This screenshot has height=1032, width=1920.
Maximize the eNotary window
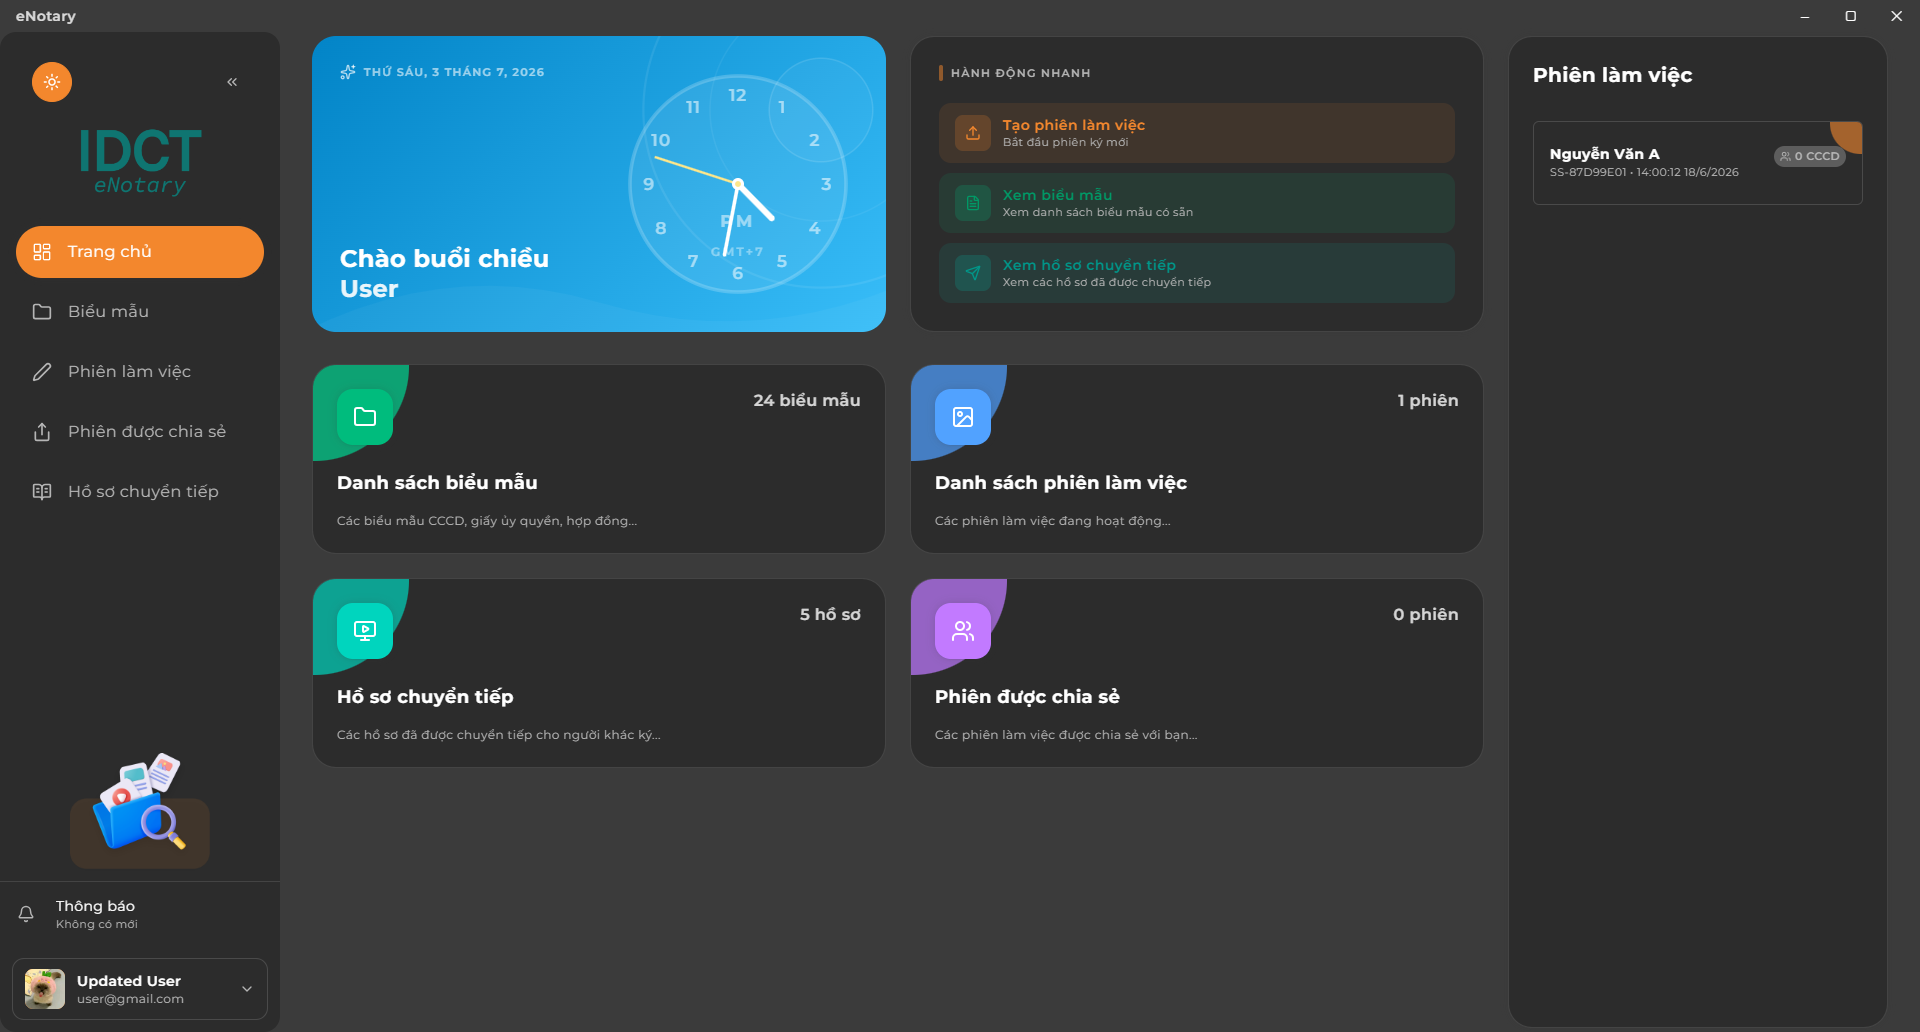pos(1851,16)
